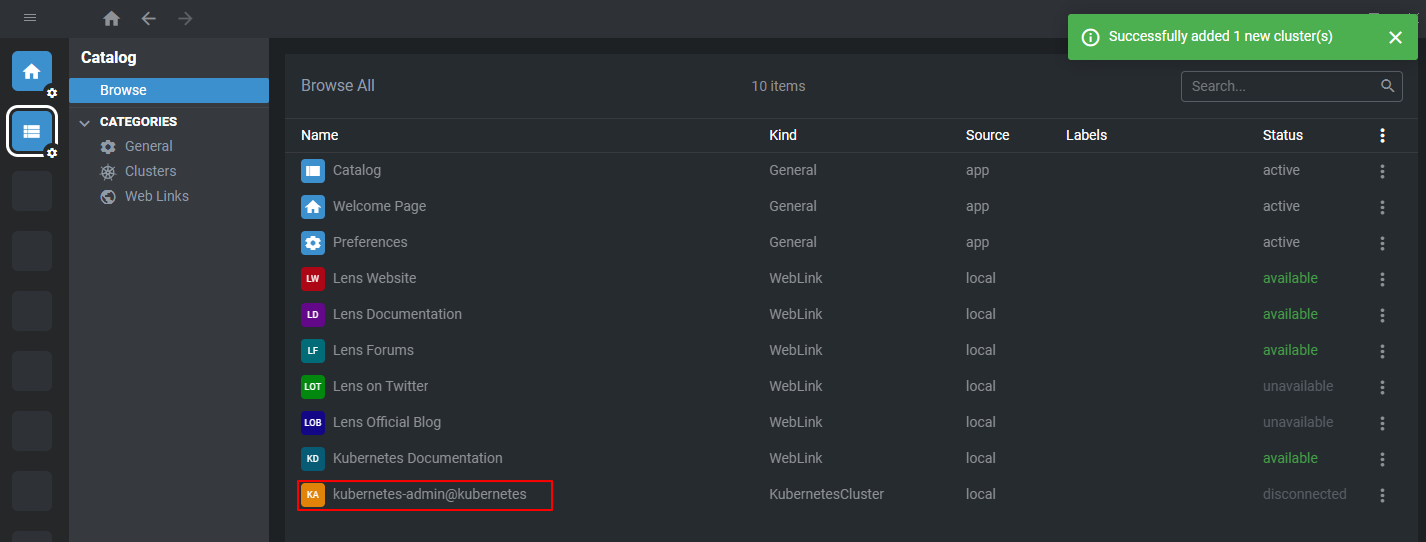Open actions menu for Welcome Page row
Screen dimensions: 1426x542
(x=1383, y=207)
